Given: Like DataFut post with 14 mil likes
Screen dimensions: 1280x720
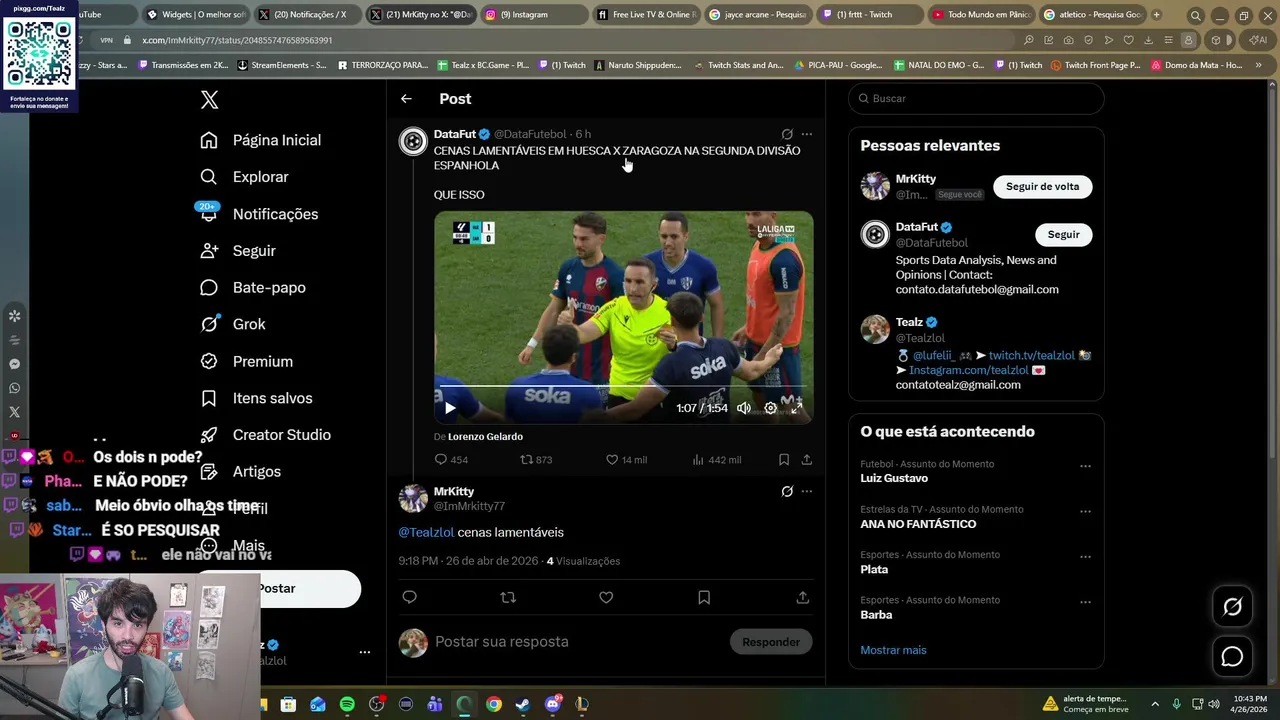Looking at the screenshot, I should 626,460.
